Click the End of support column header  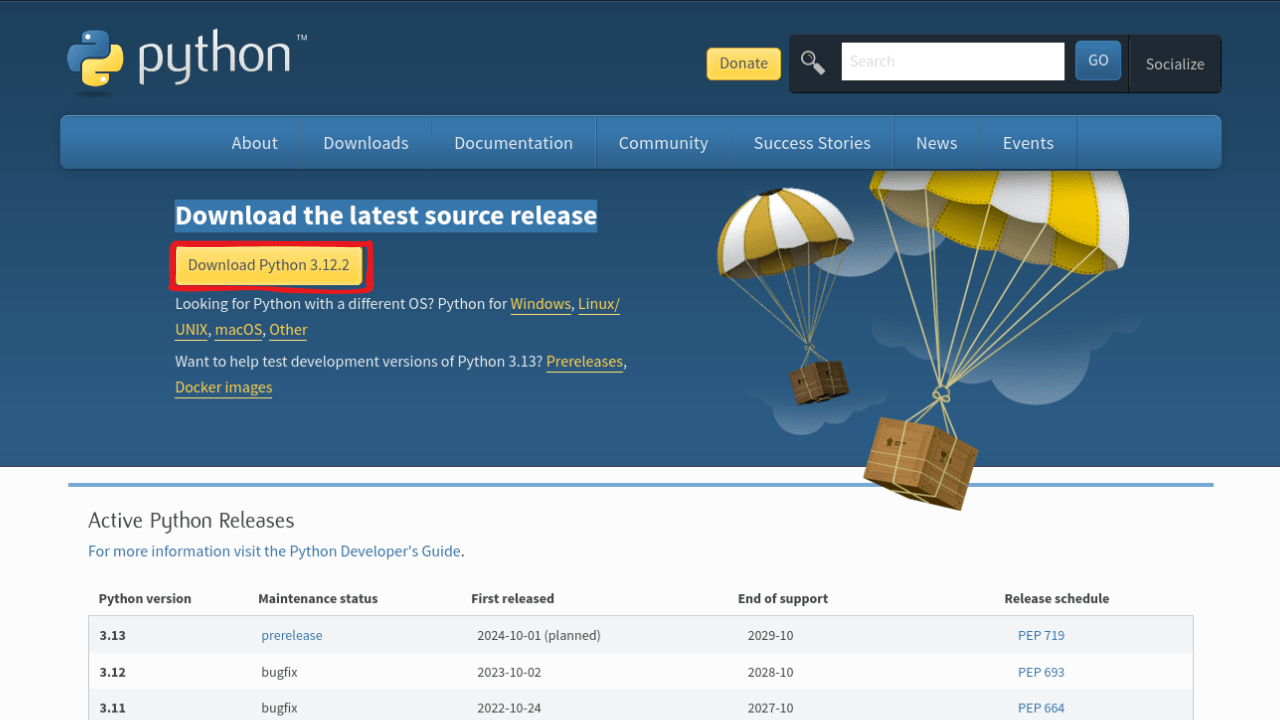(x=783, y=598)
